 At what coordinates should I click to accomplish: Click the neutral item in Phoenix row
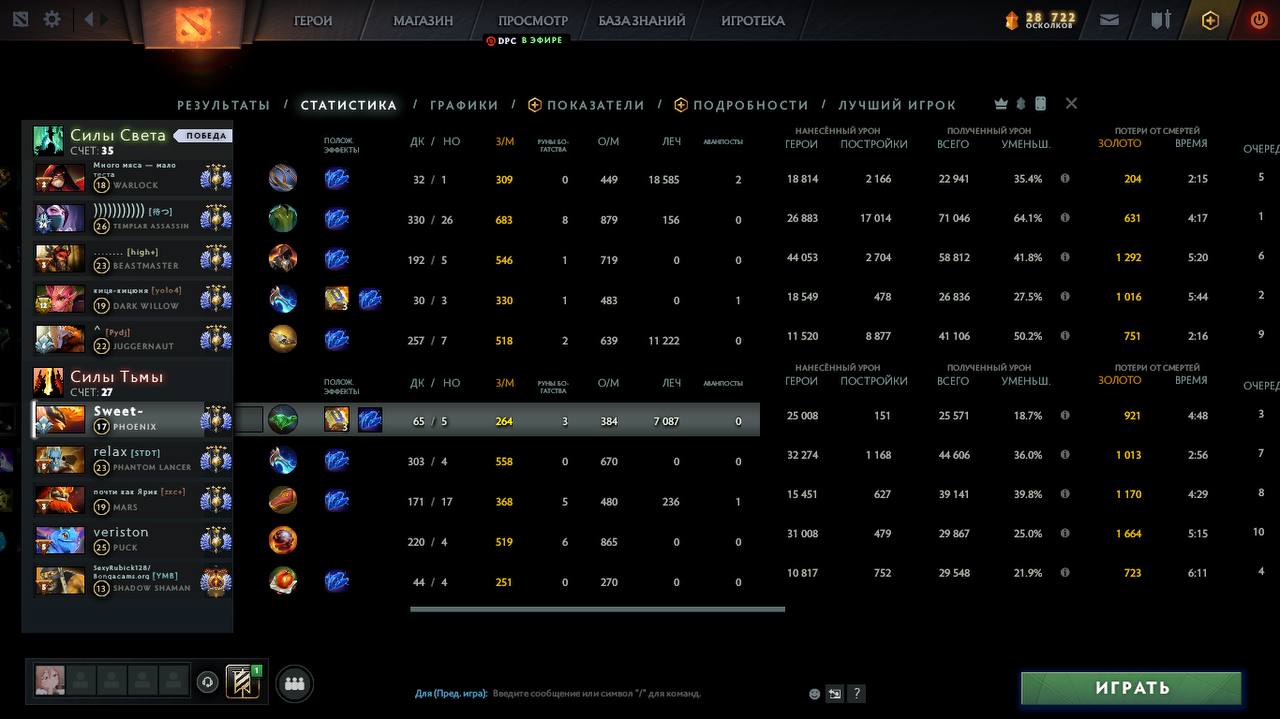(283, 420)
